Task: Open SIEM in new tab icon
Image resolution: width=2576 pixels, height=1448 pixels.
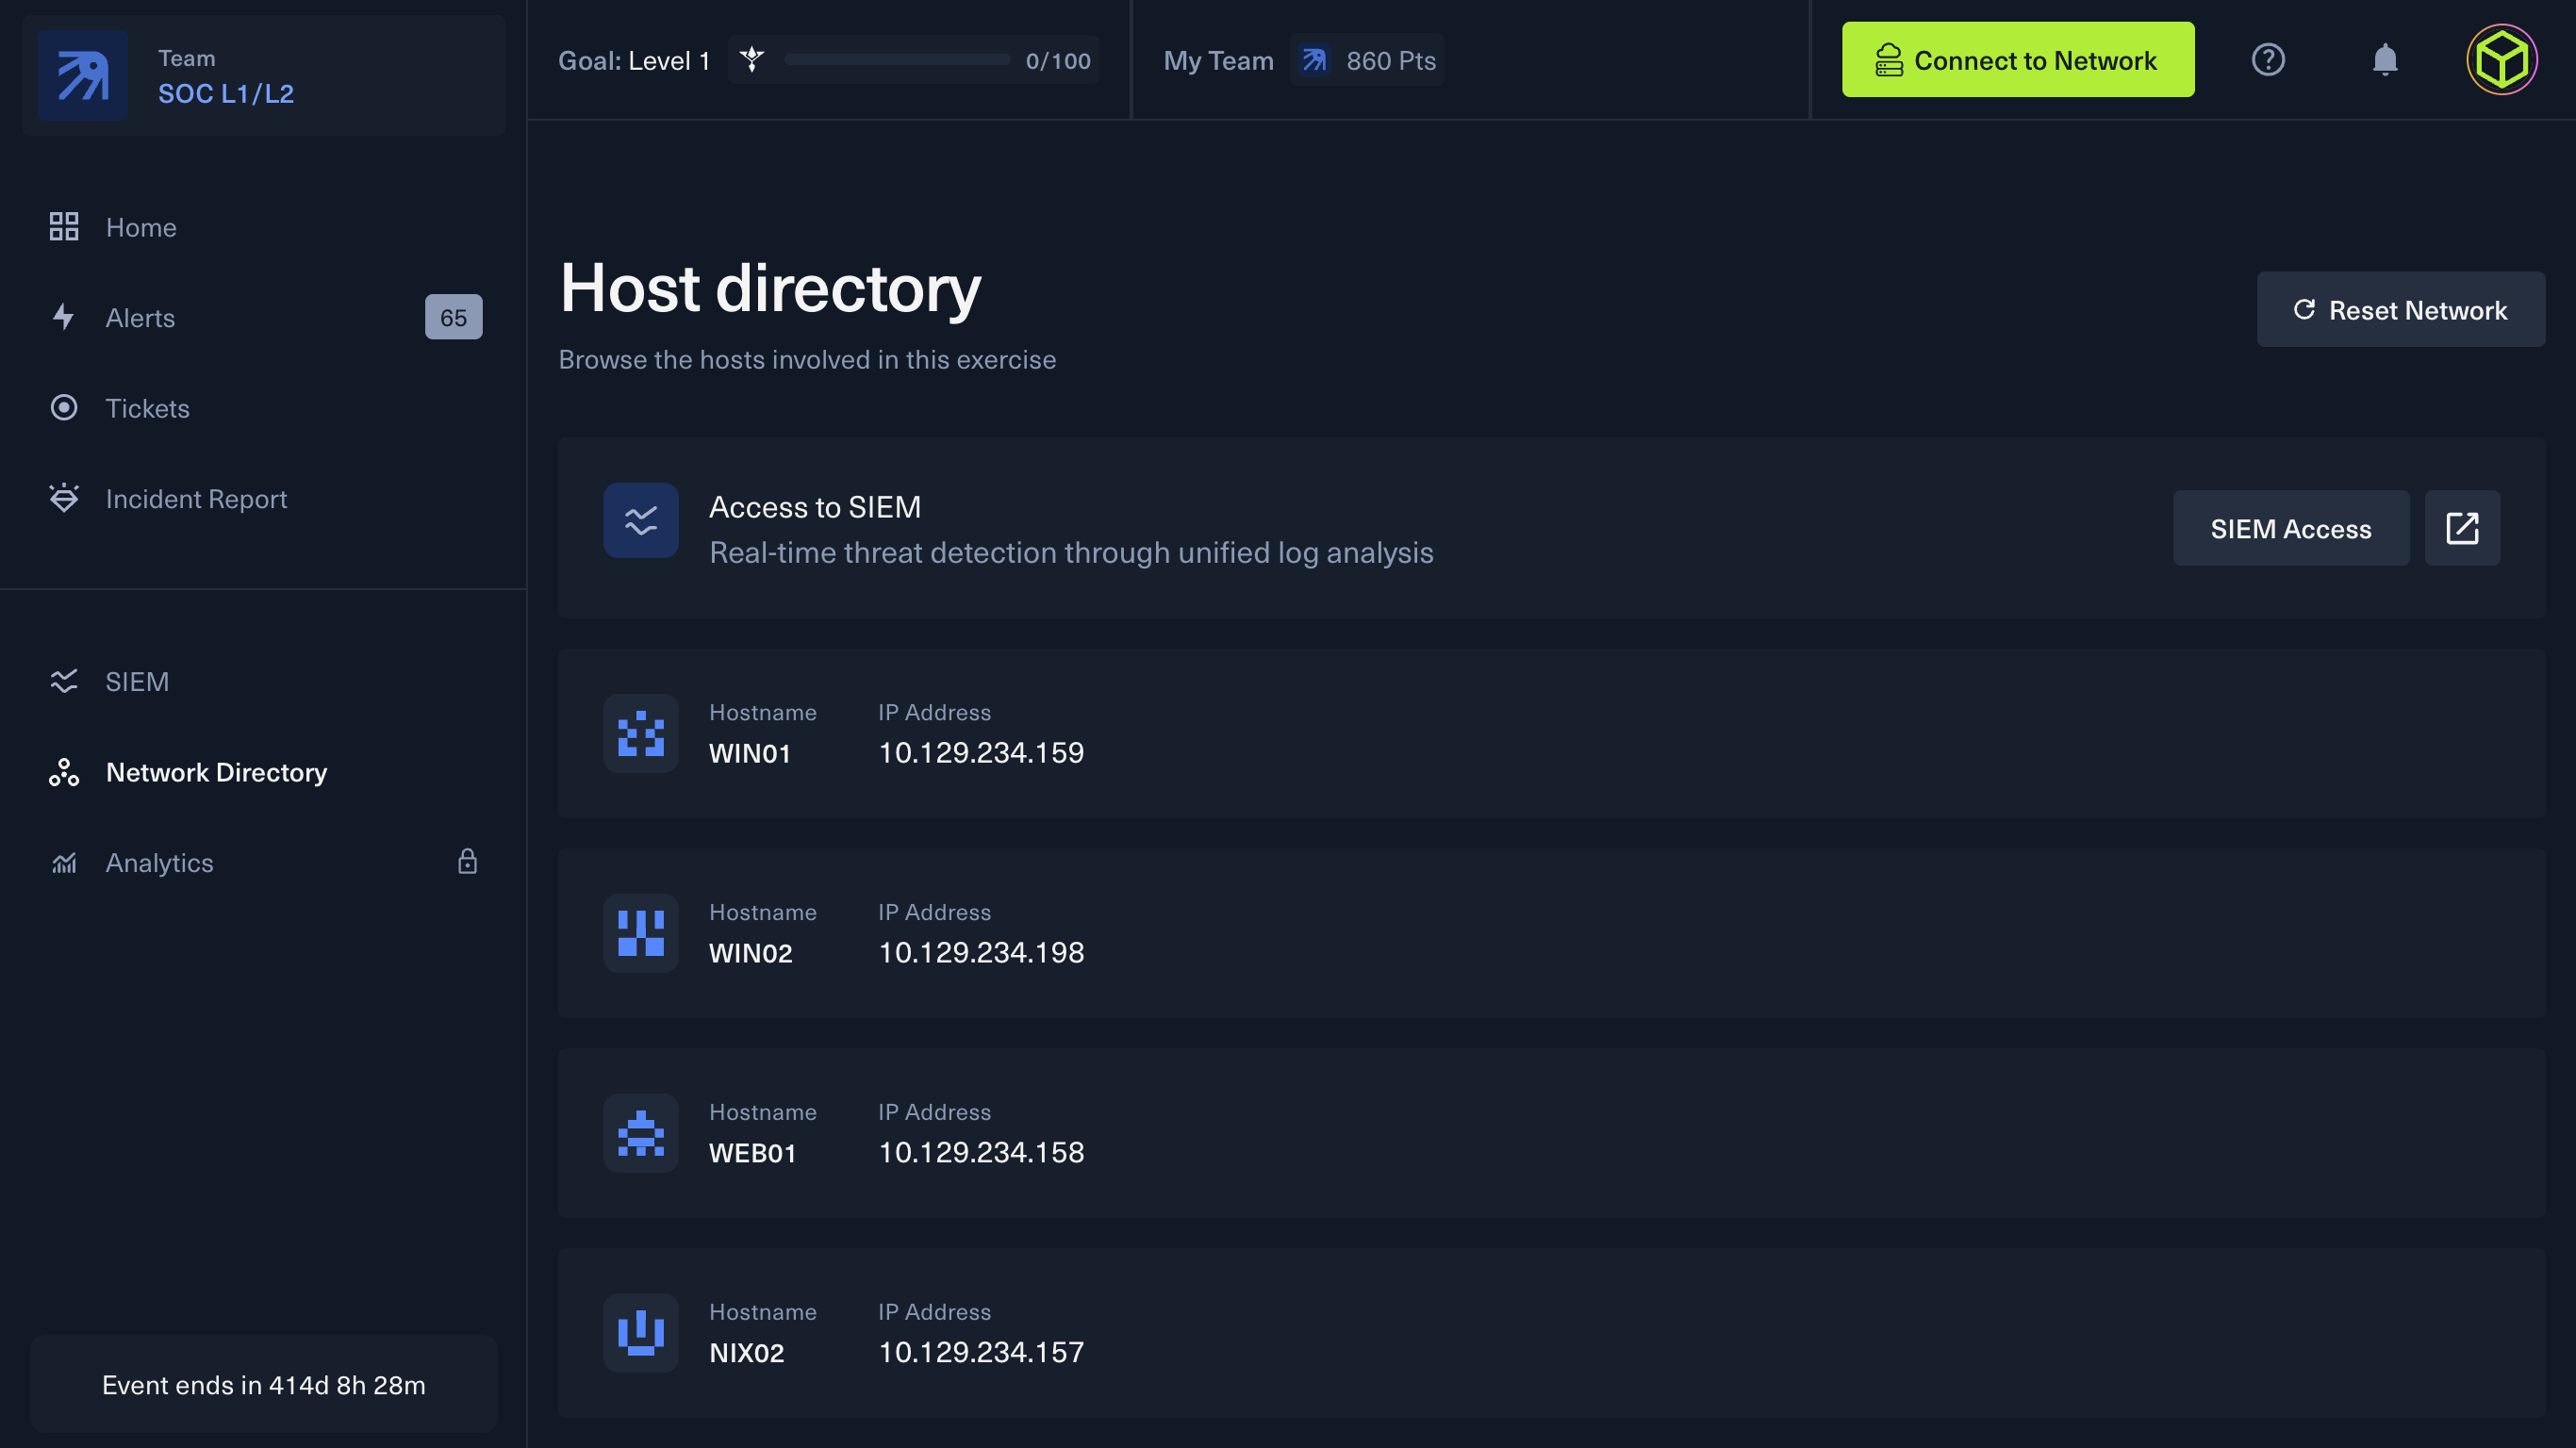Action: click(2461, 528)
